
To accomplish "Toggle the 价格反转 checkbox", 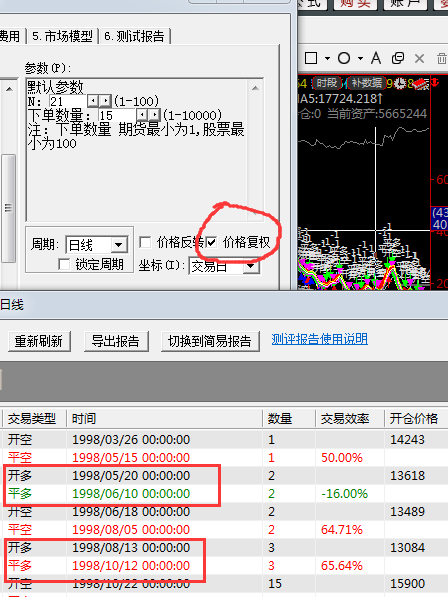I will click(x=145, y=242).
